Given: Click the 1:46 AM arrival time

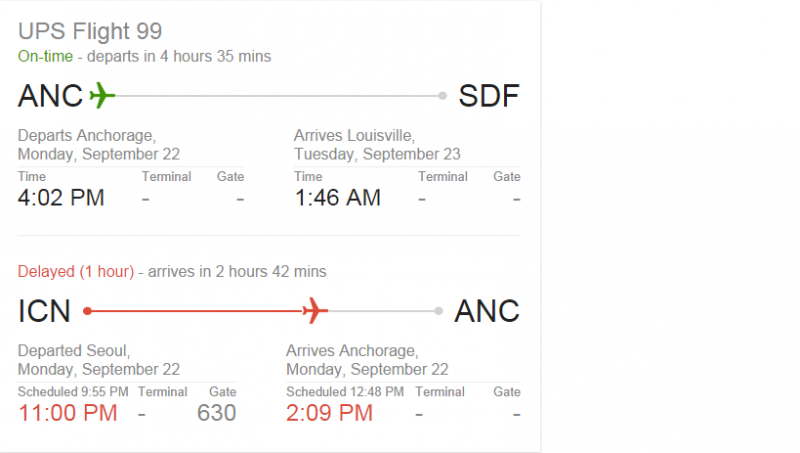Looking at the screenshot, I should coord(337,198).
